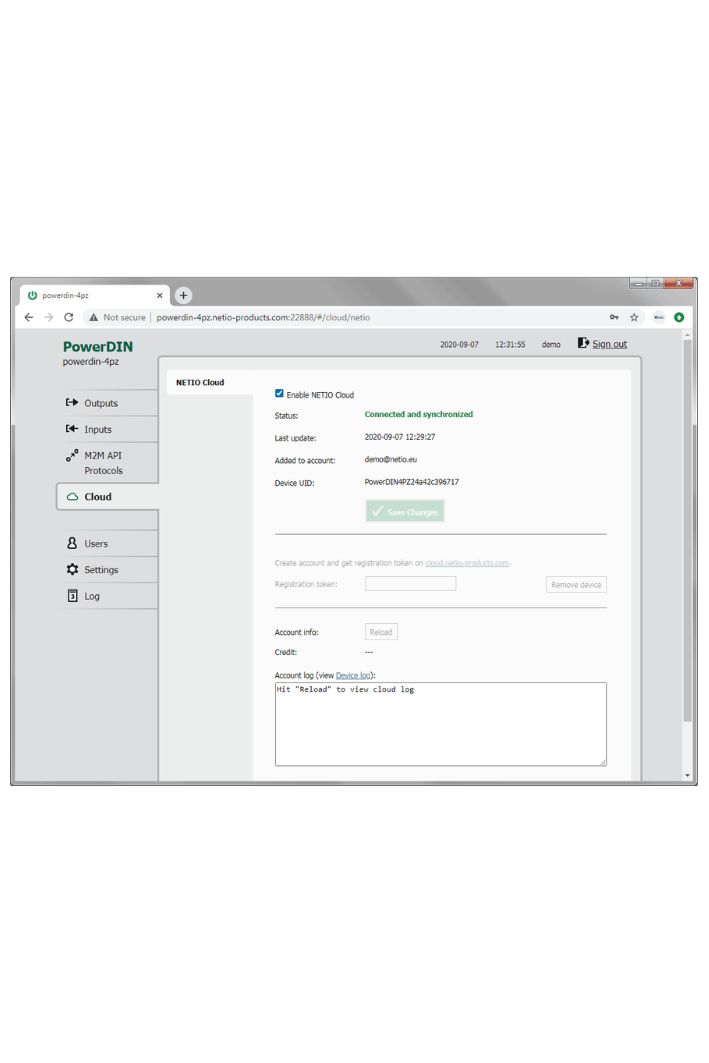Click the Users person icon
This screenshot has height=1063, width=709.
coord(71,543)
